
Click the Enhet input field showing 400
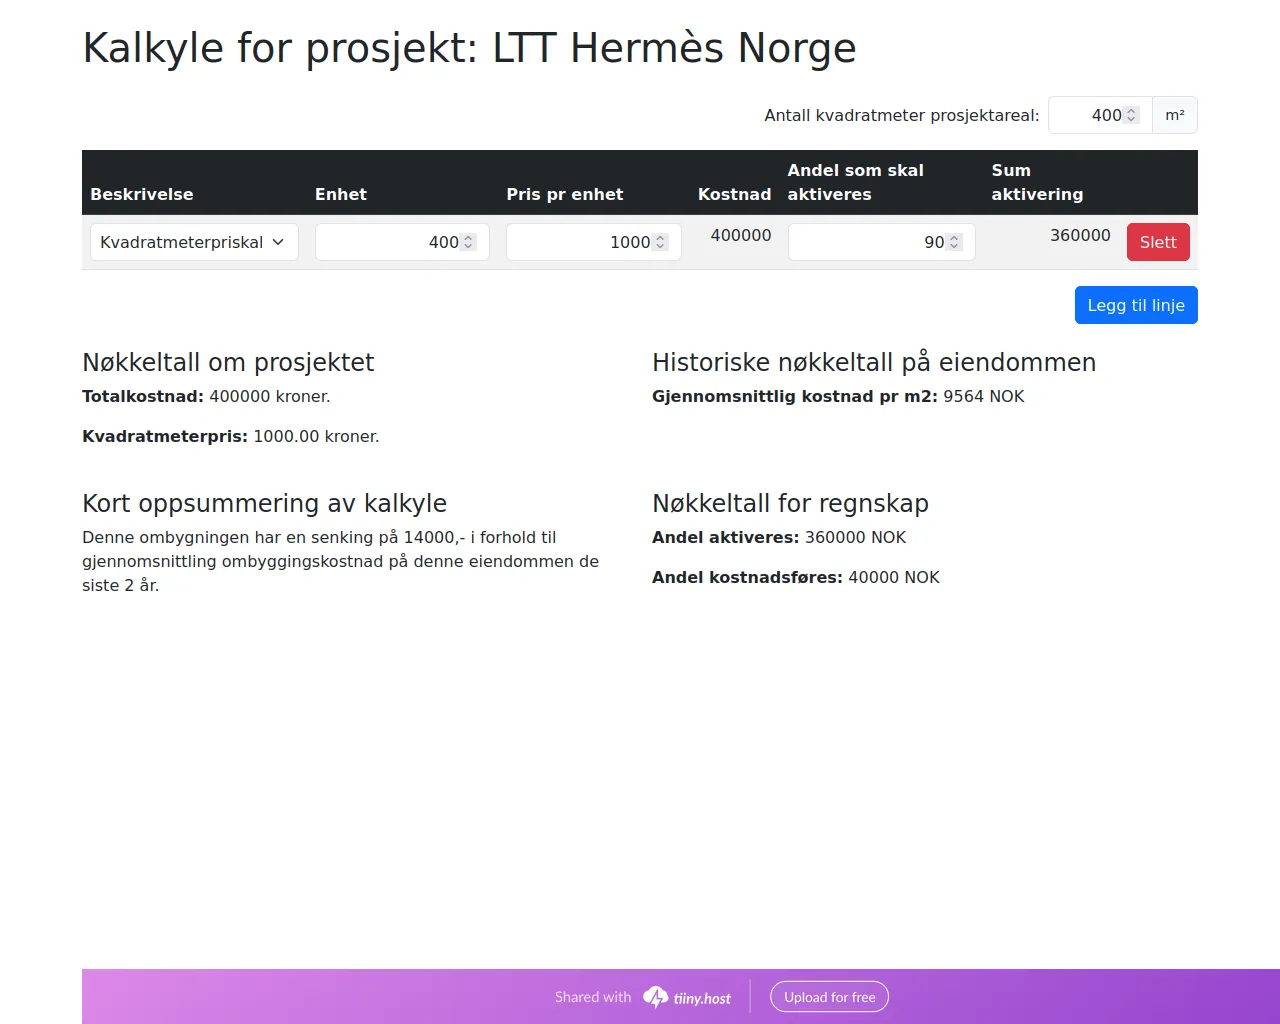[x=402, y=242]
